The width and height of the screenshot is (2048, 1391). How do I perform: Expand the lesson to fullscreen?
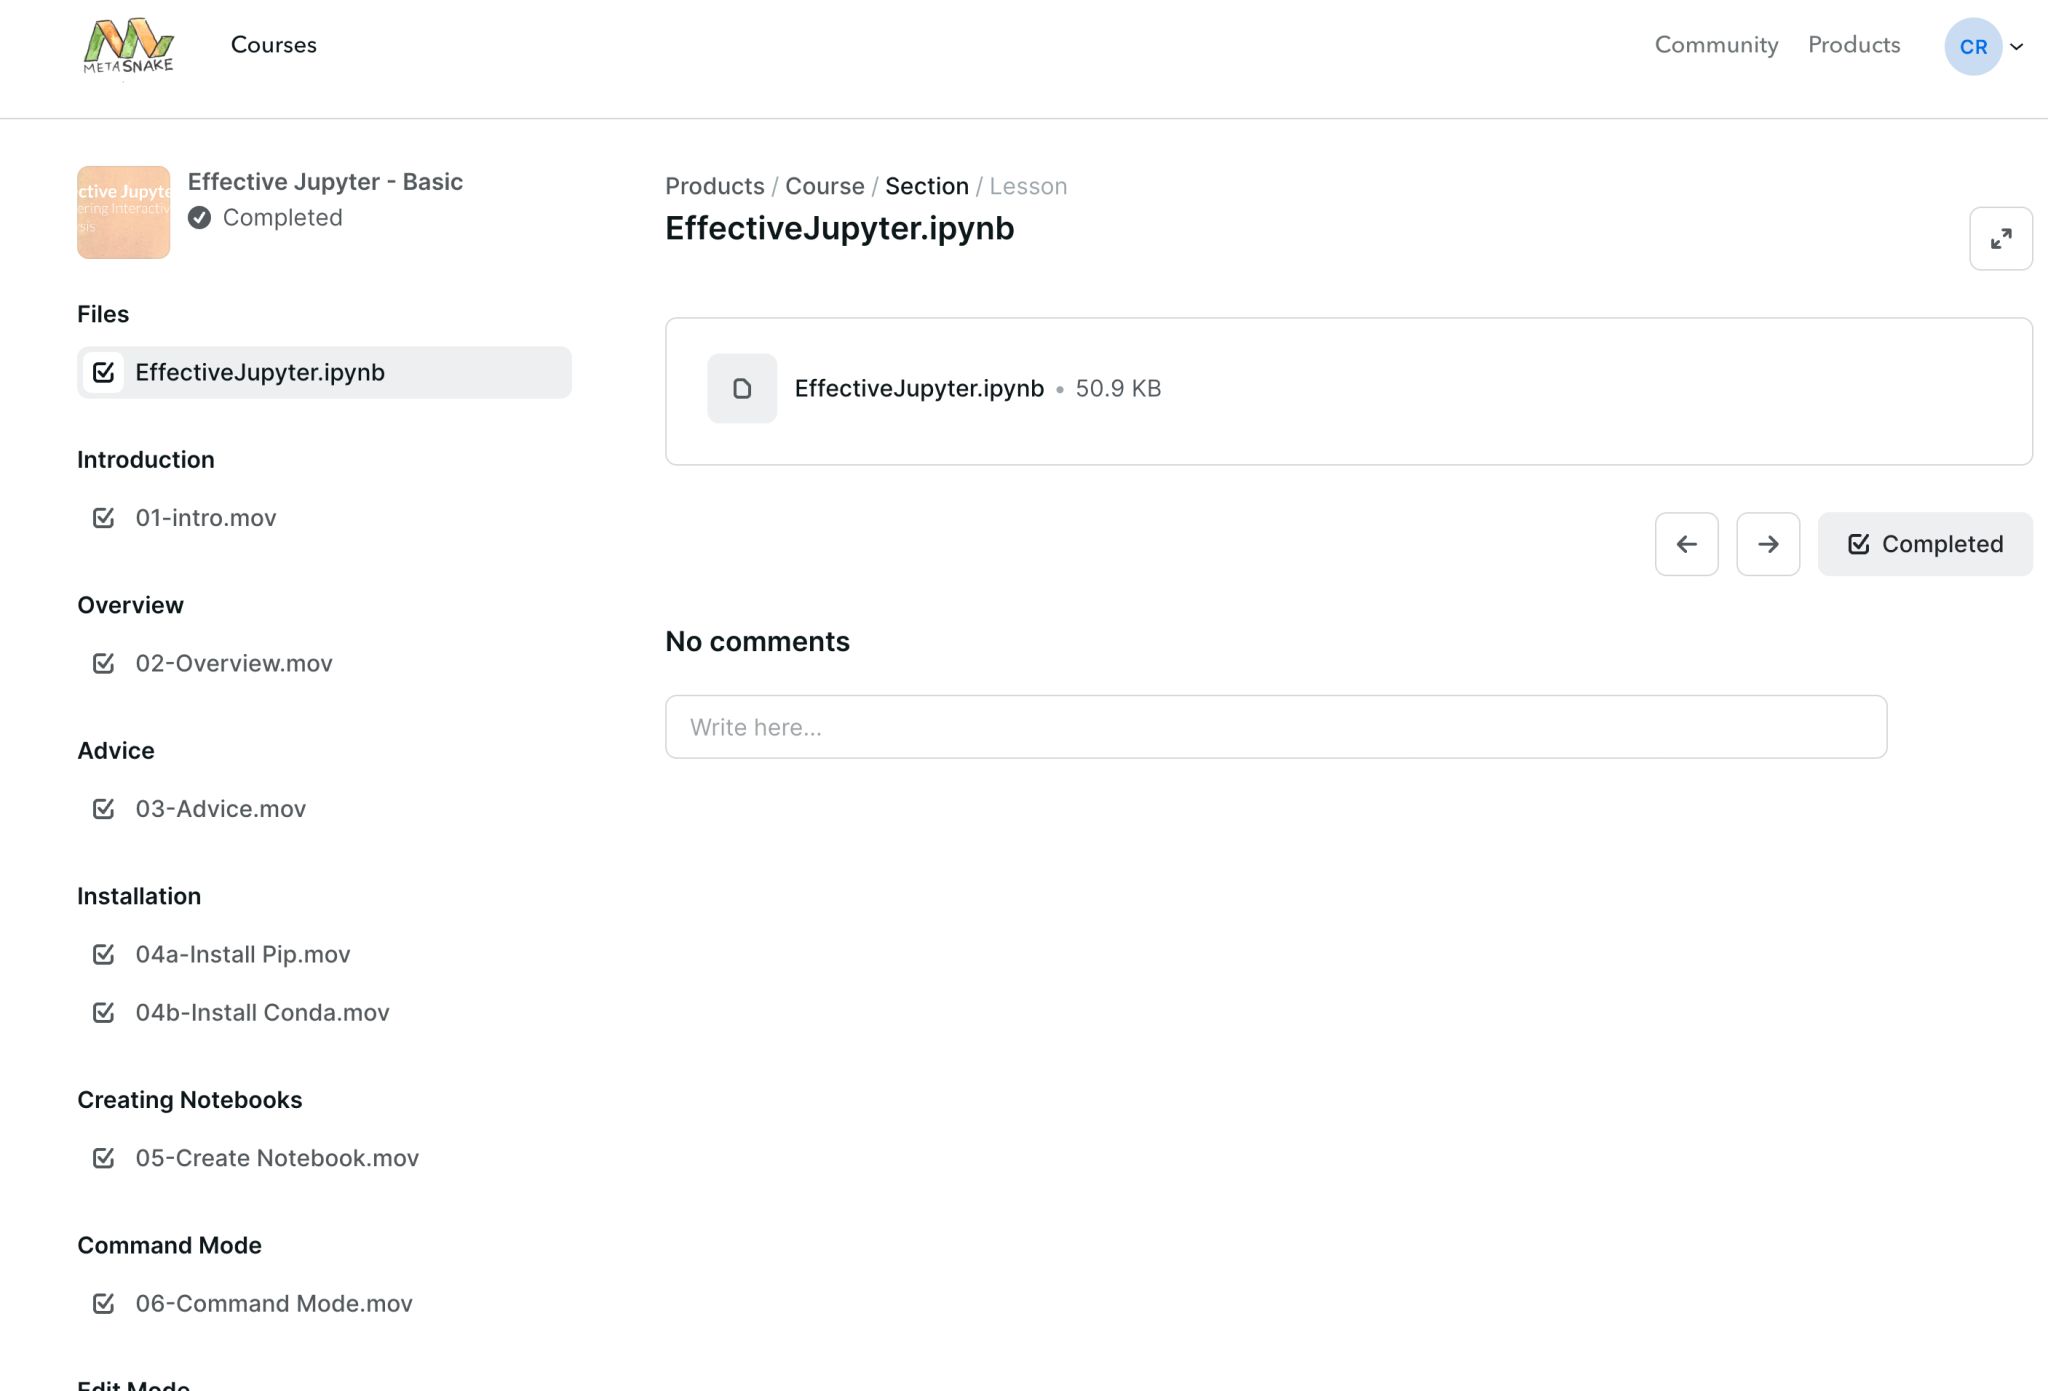pos(2000,239)
